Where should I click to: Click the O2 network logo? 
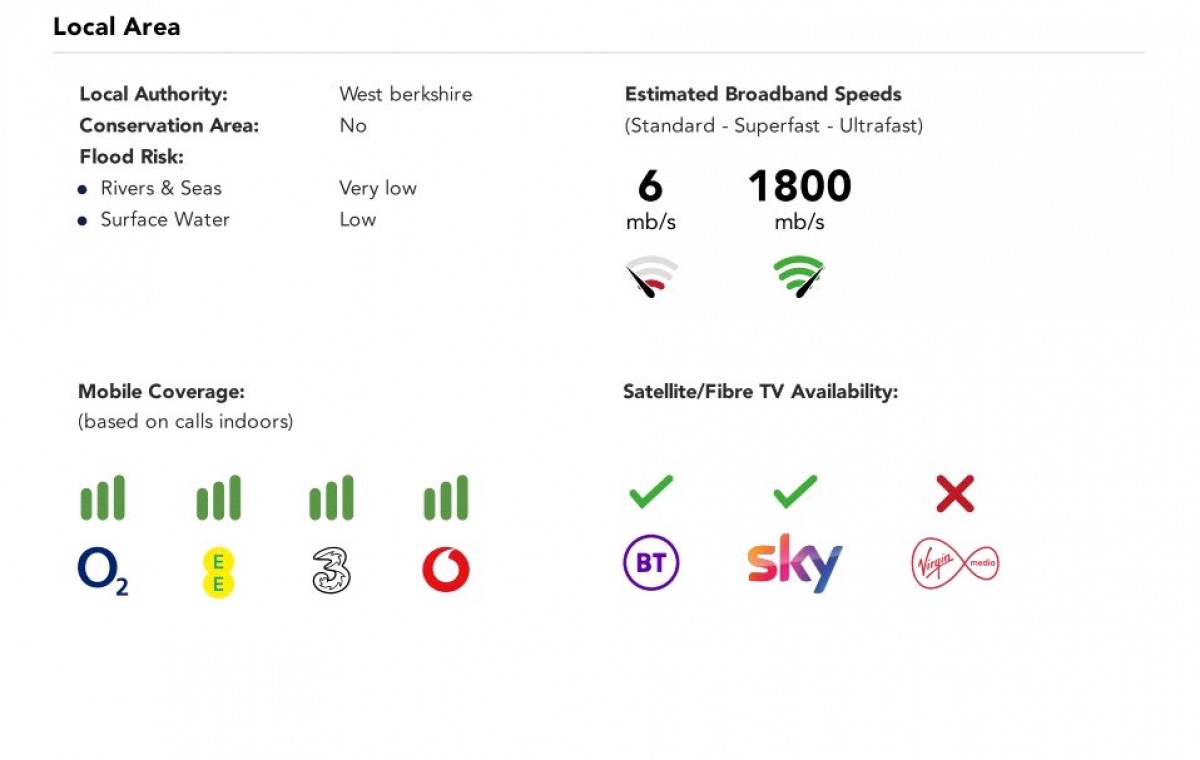103,571
